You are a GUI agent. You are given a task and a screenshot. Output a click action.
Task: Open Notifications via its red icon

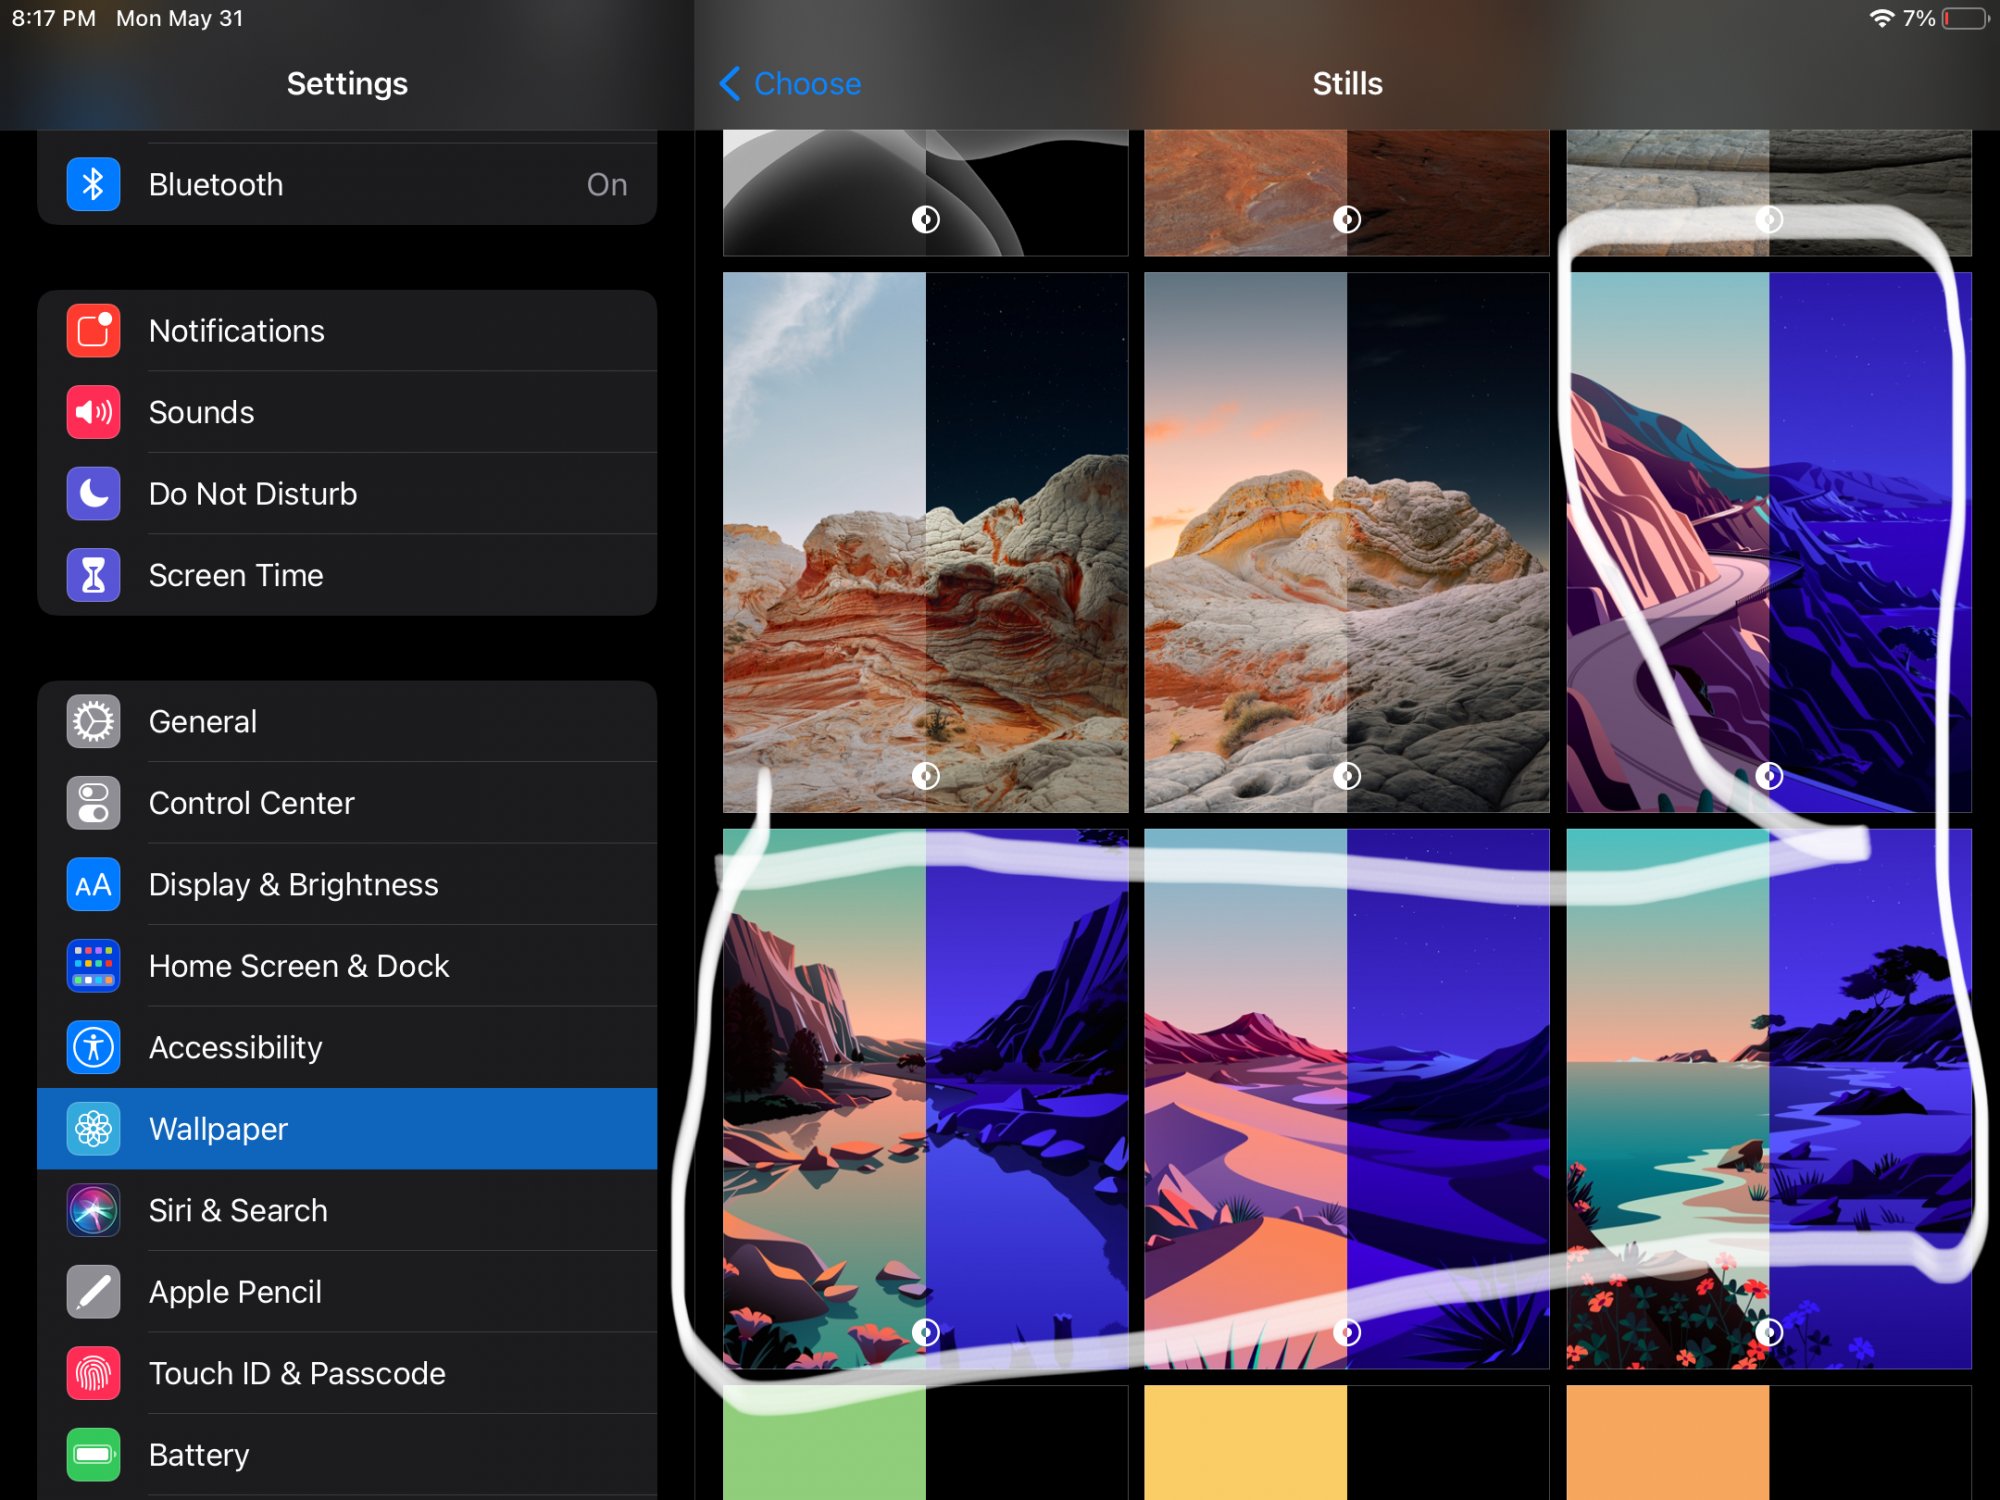(x=93, y=331)
